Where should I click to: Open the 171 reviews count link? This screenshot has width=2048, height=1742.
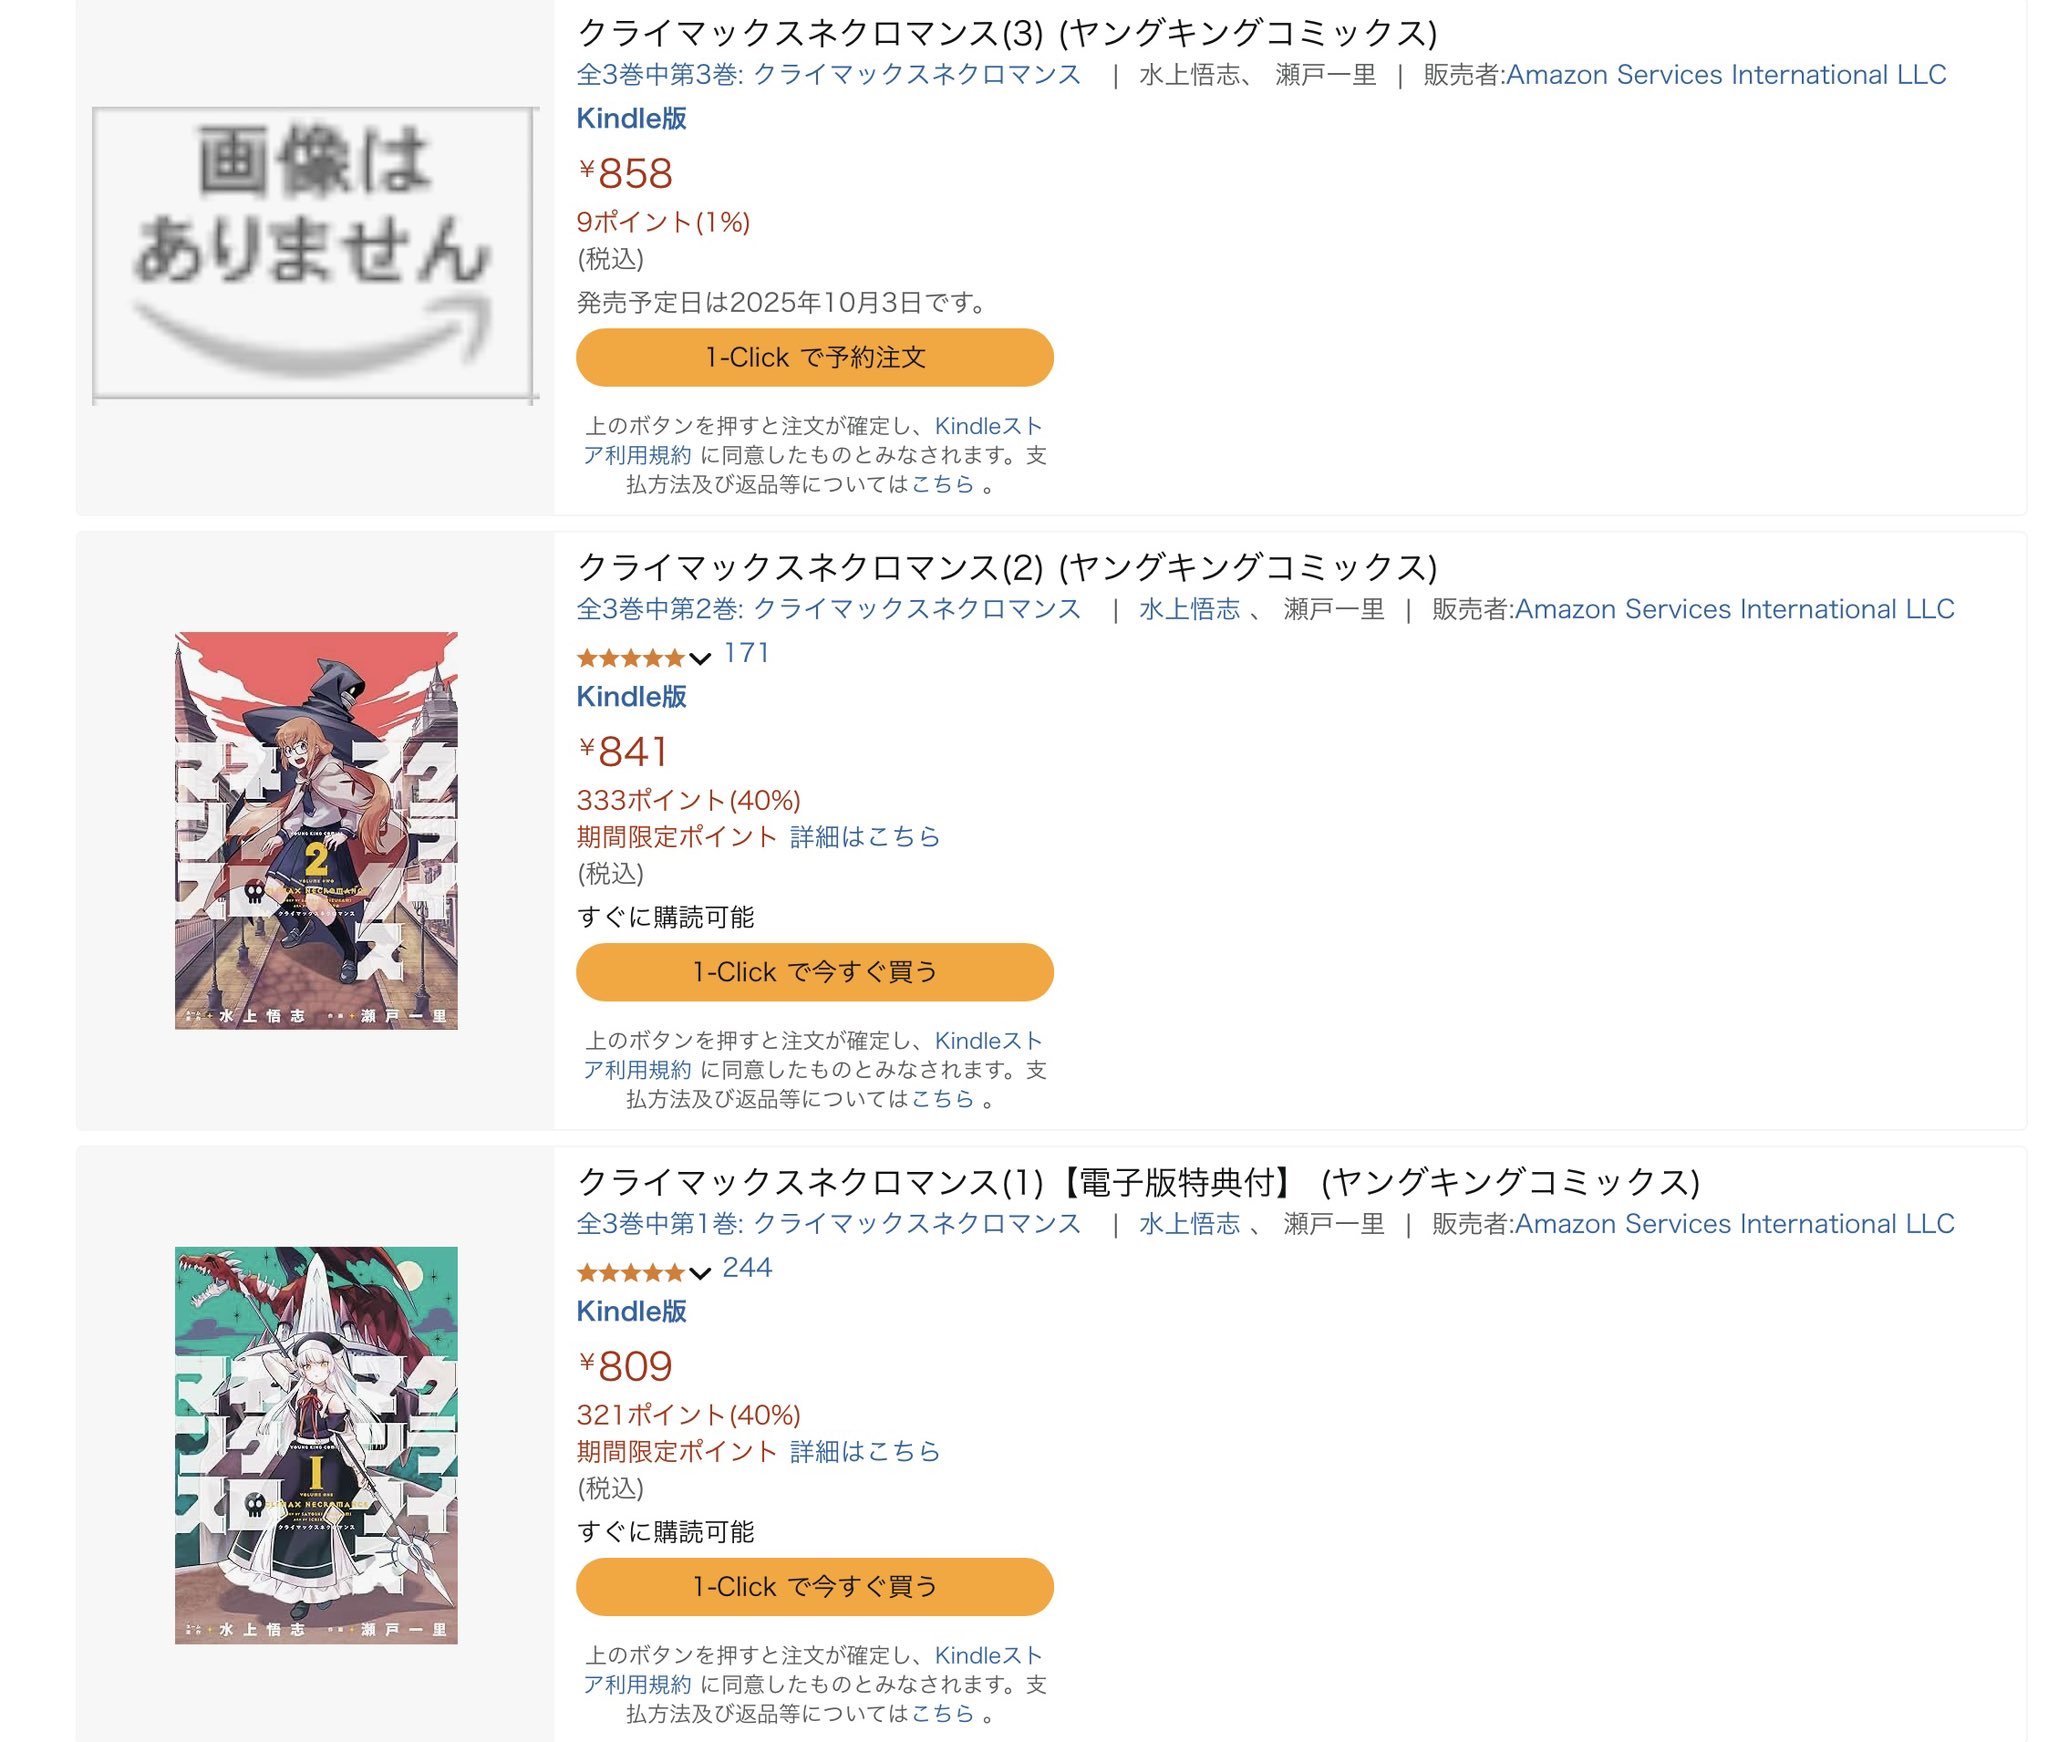746,653
